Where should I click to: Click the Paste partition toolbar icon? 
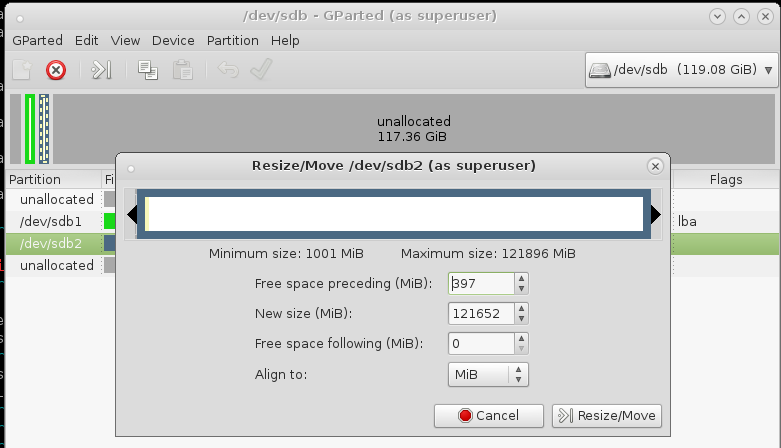[x=182, y=70]
